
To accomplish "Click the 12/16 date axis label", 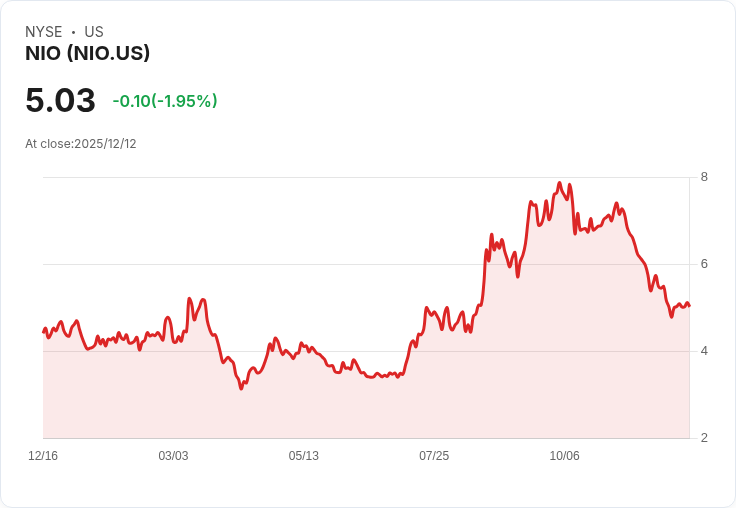I will tap(43, 455).
